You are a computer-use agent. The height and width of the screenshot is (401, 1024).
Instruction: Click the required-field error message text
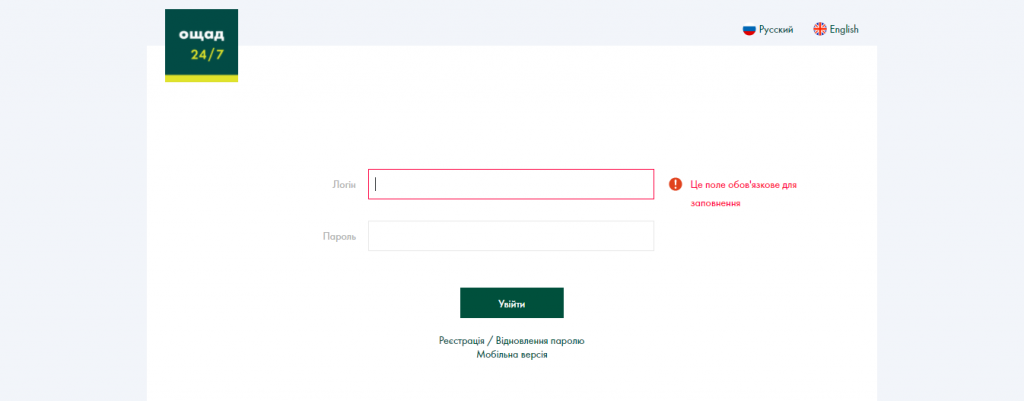744,194
